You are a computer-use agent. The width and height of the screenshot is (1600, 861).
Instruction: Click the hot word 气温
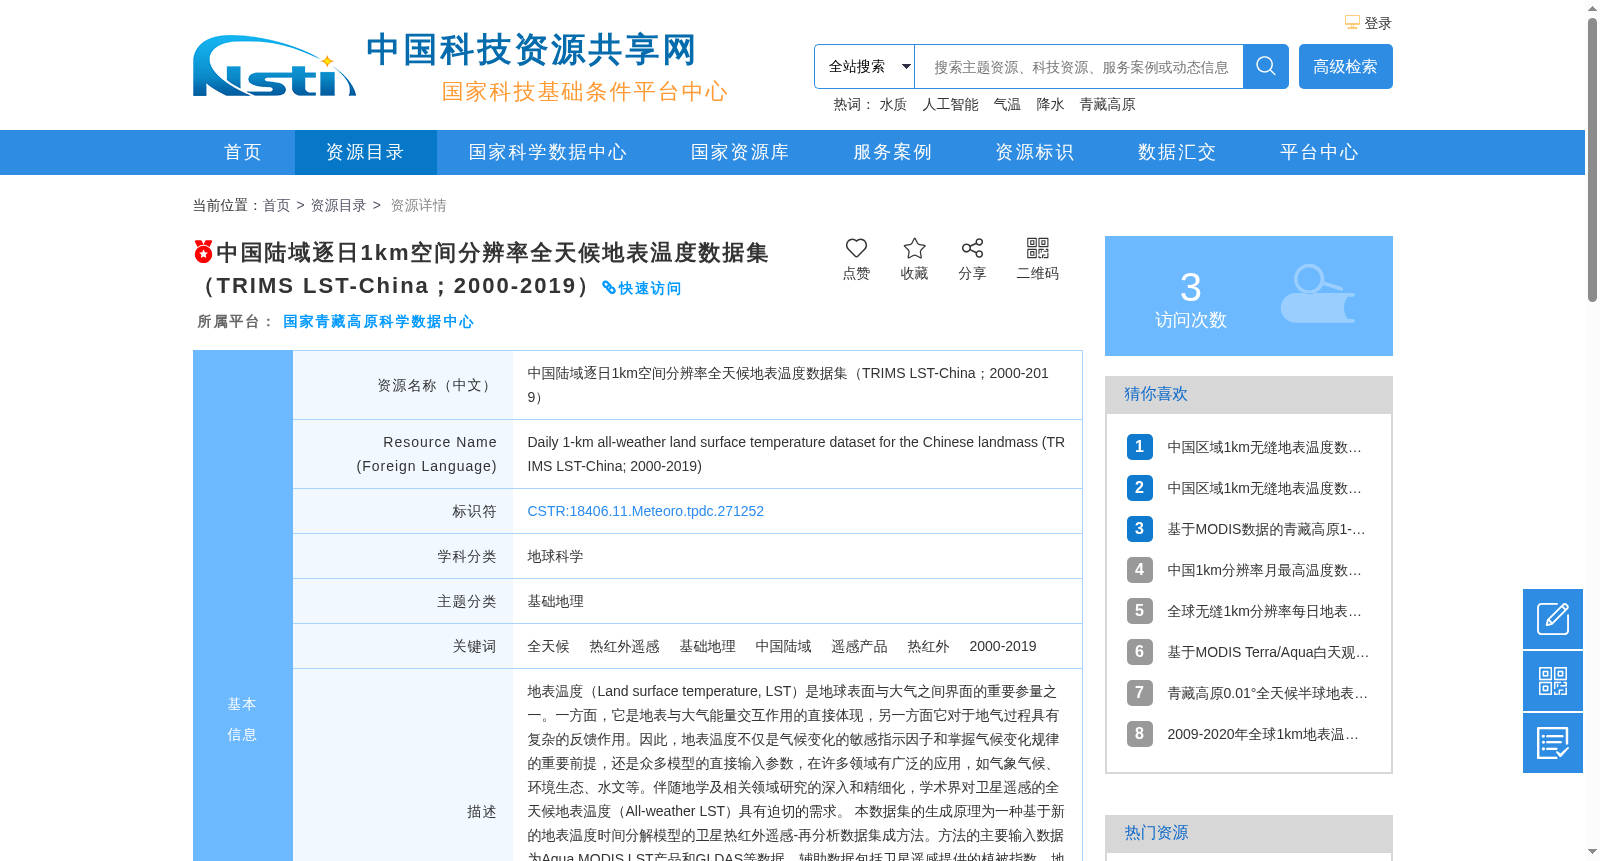(1007, 104)
